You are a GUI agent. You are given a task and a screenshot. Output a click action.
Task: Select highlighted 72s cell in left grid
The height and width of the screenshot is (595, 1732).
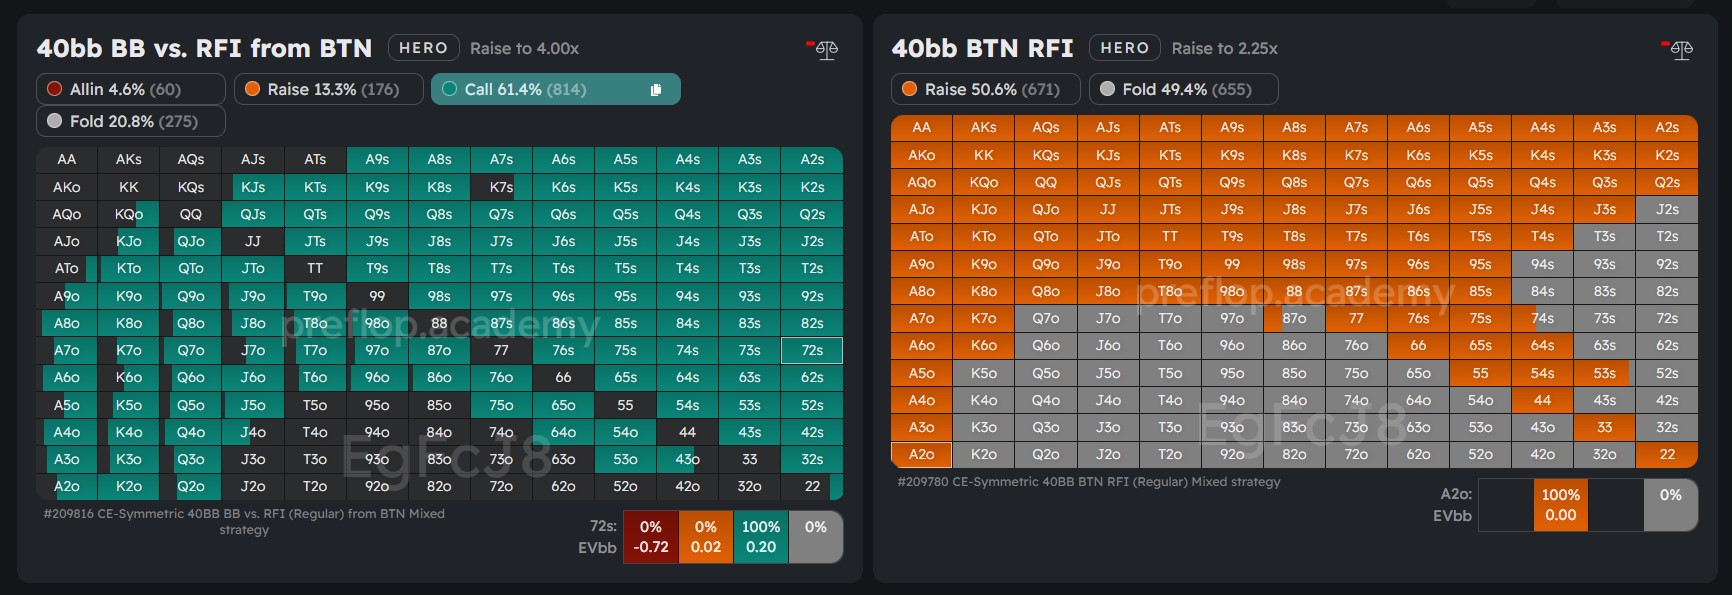pos(812,351)
